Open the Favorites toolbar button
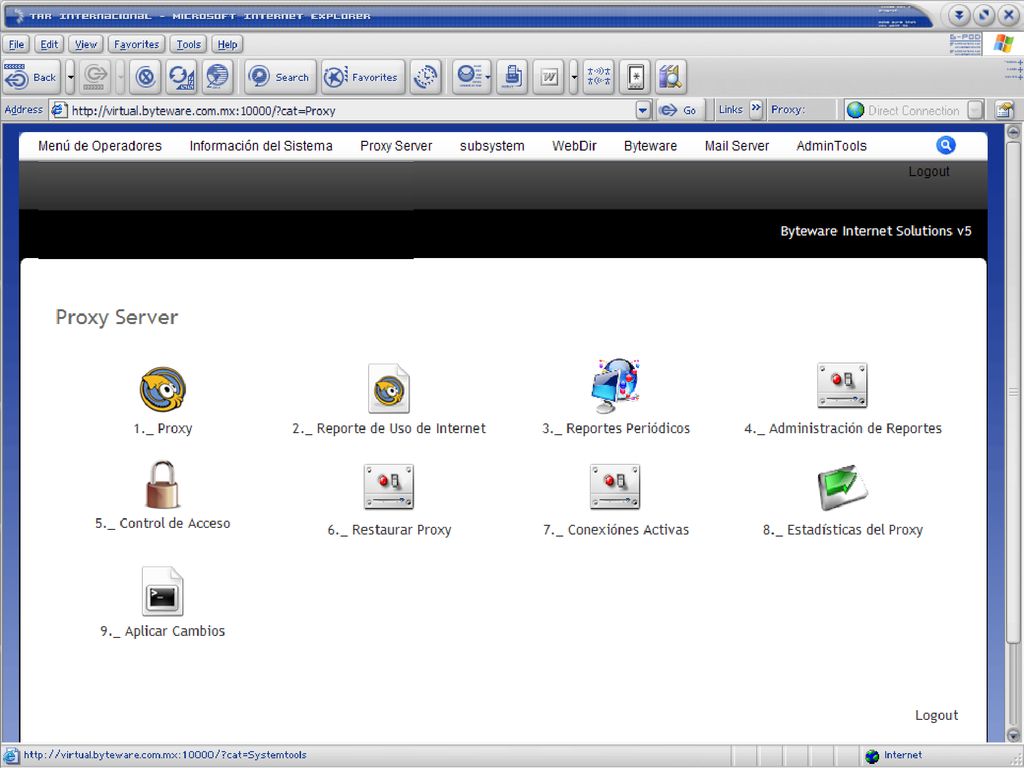This screenshot has height=768, width=1024. [362, 77]
